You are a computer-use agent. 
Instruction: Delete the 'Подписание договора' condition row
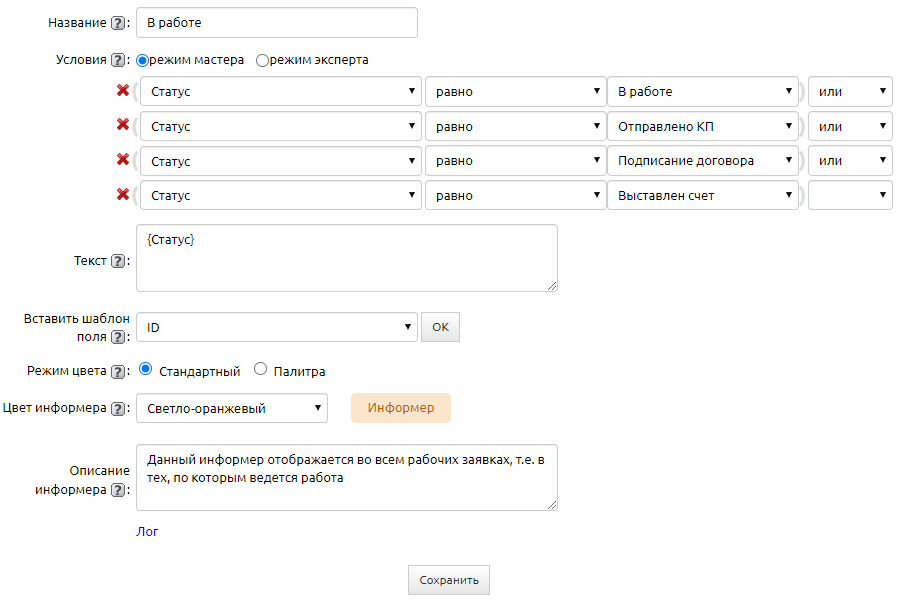point(123,160)
